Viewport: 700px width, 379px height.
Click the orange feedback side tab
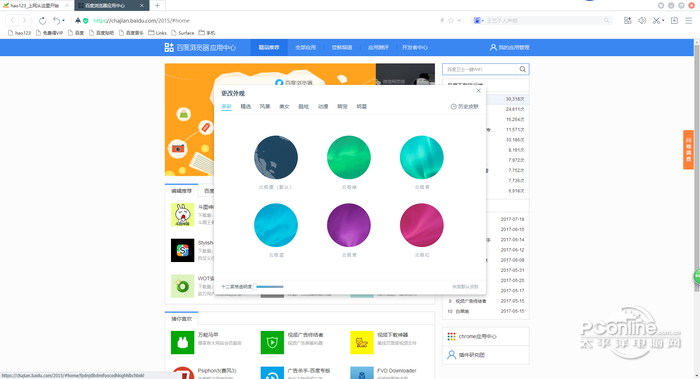688,150
